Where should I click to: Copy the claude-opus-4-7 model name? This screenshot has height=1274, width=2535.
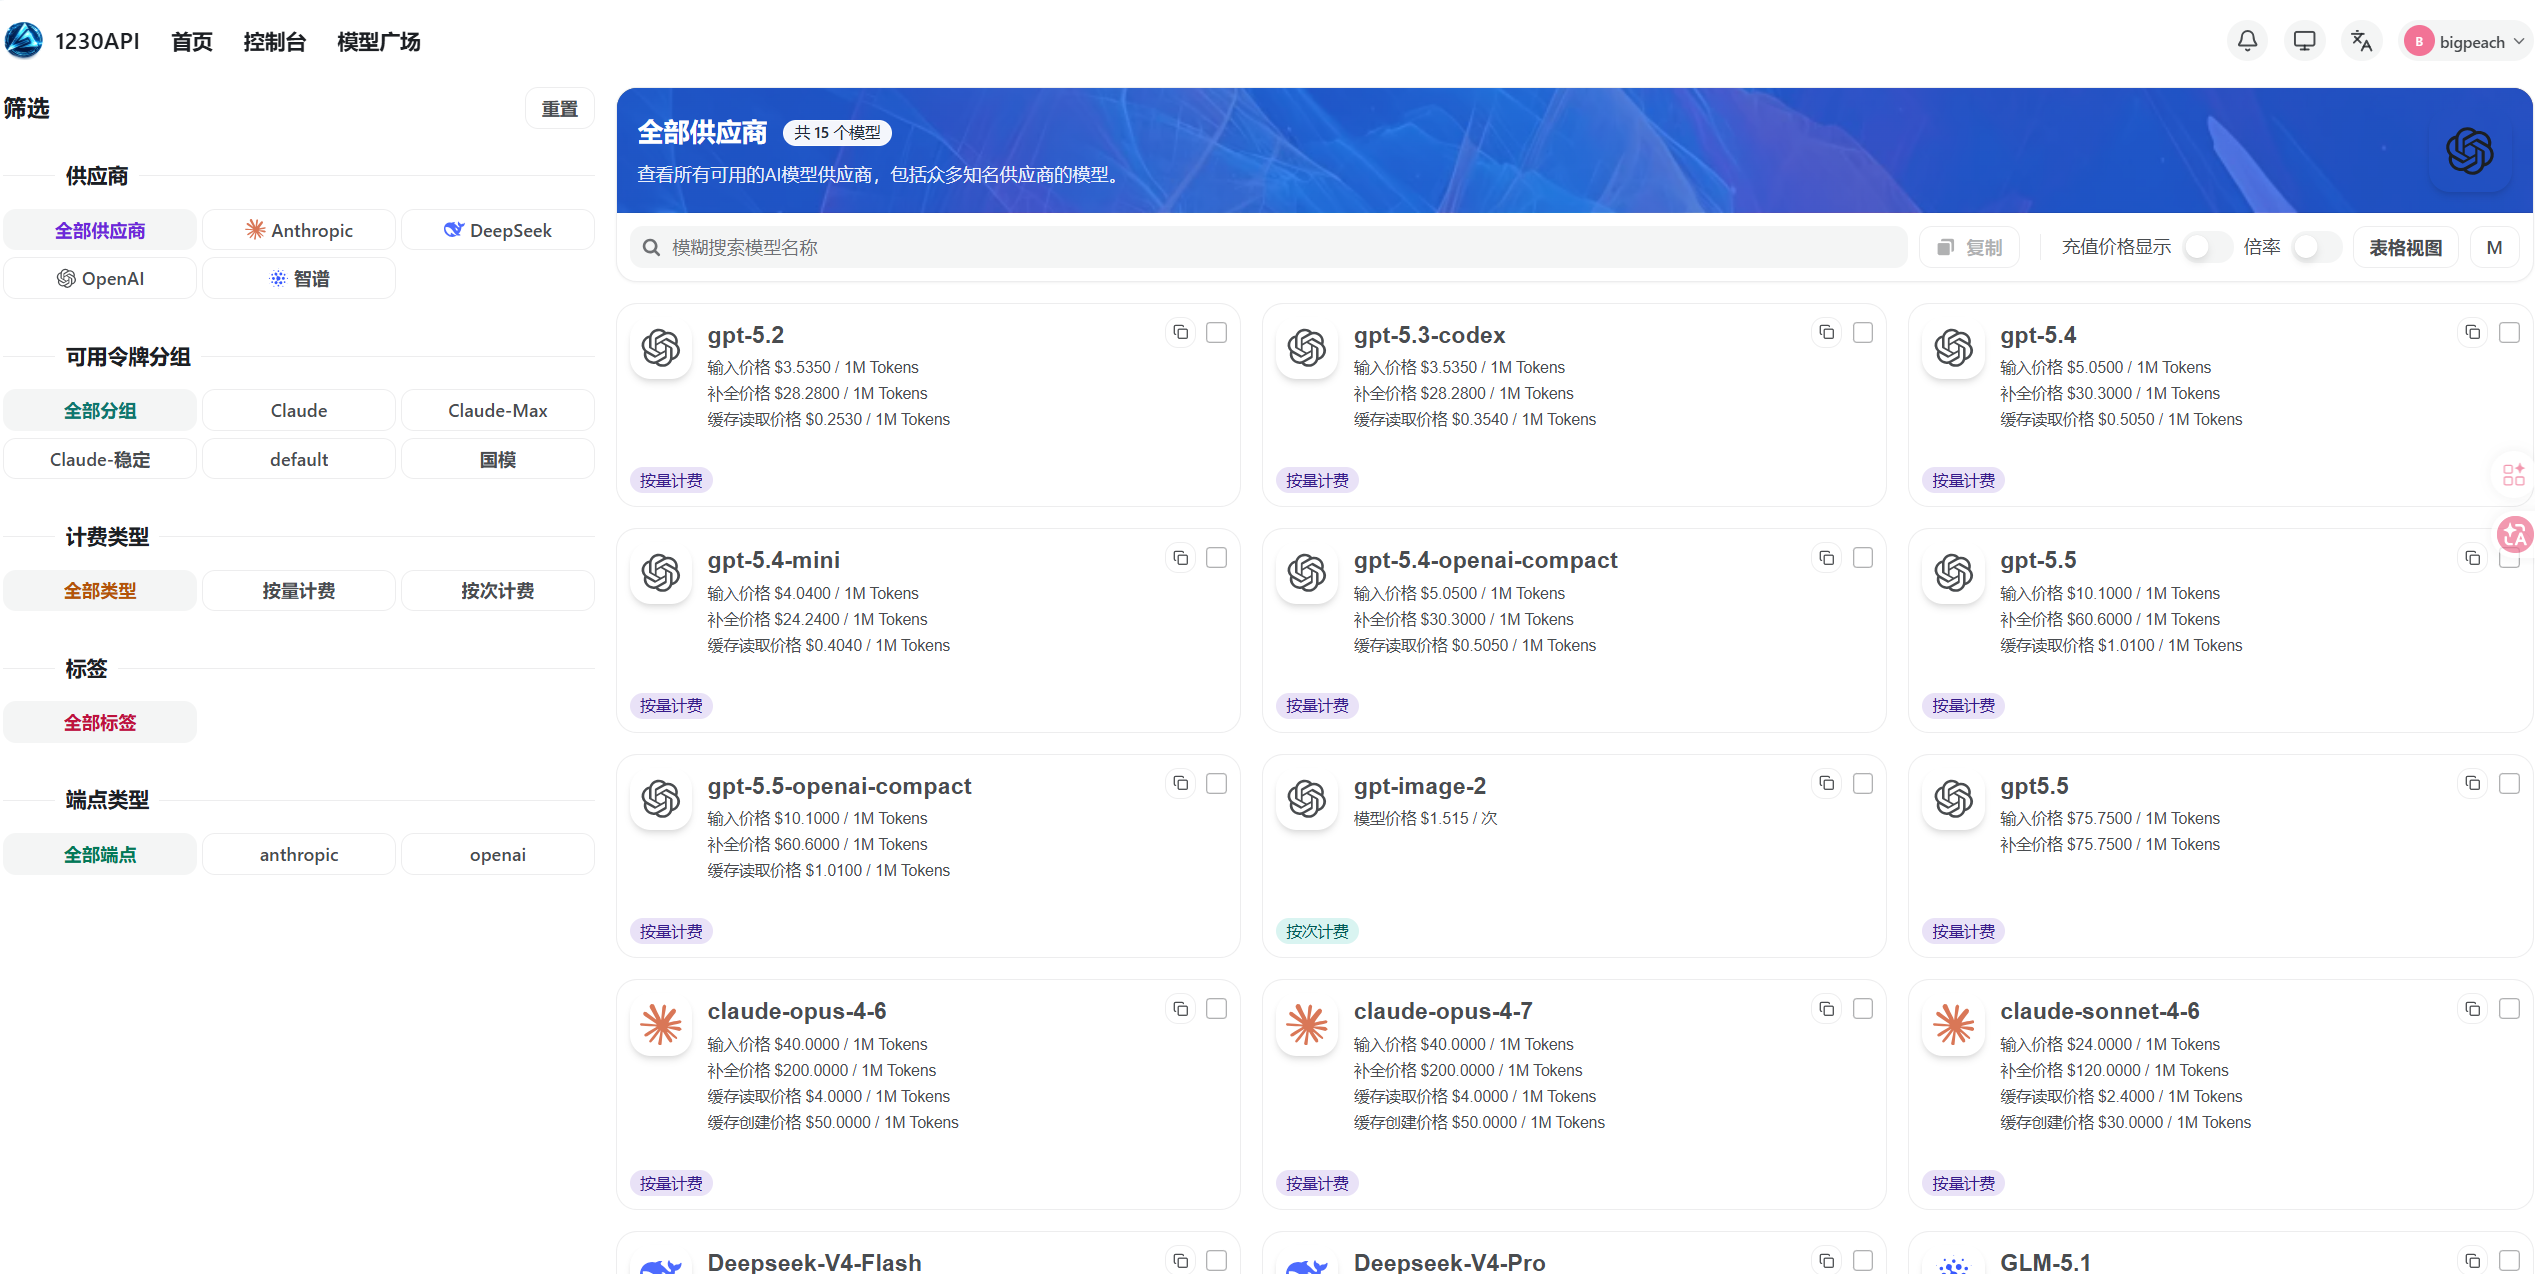tap(1826, 1009)
